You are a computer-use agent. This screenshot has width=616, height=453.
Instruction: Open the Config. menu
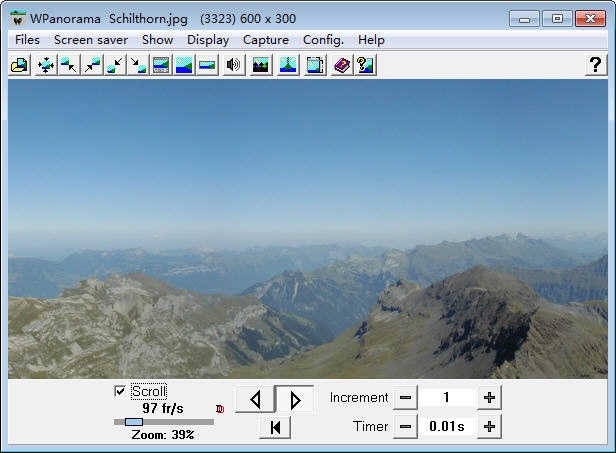pyautogui.click(x=323, y=40)
